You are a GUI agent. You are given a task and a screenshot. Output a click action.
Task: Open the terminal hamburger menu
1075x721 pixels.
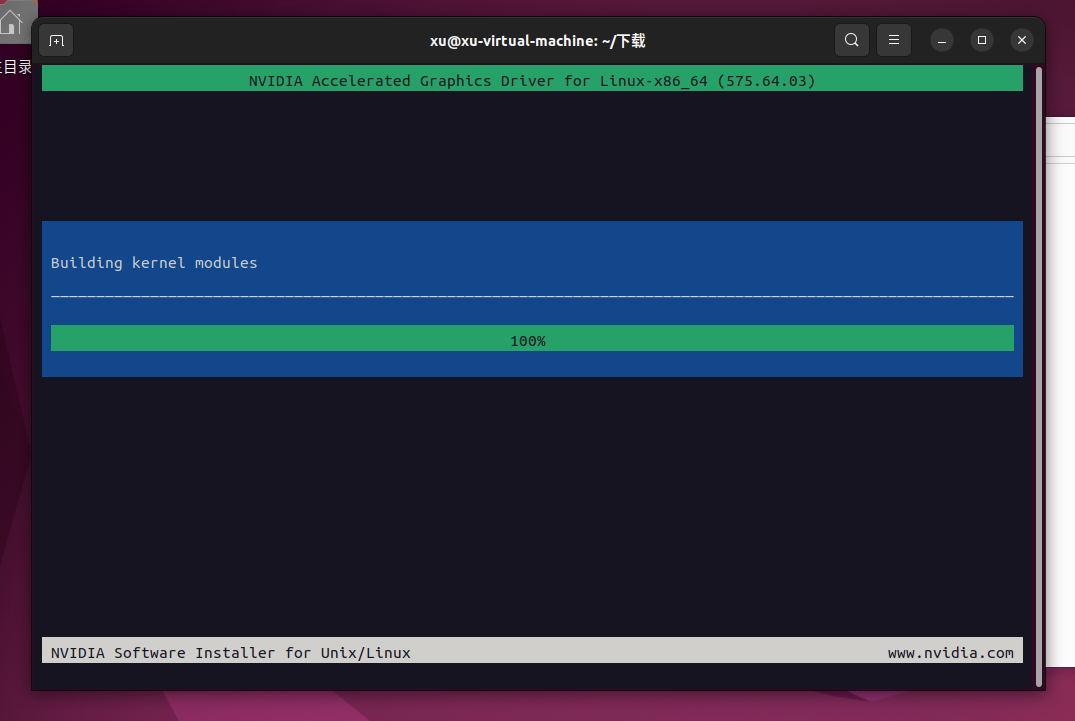pyautogui.click(x=894, y=40)
